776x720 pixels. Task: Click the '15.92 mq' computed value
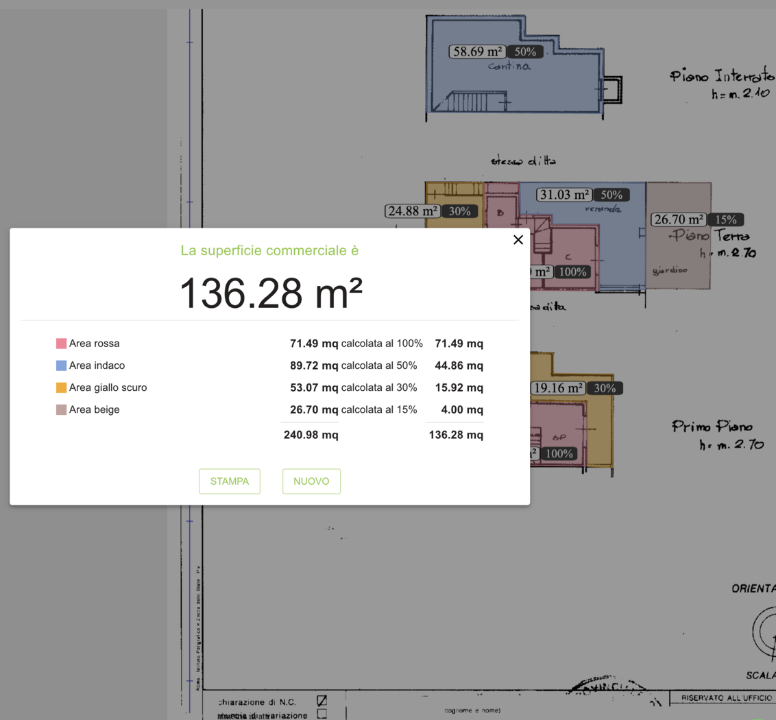459,387
